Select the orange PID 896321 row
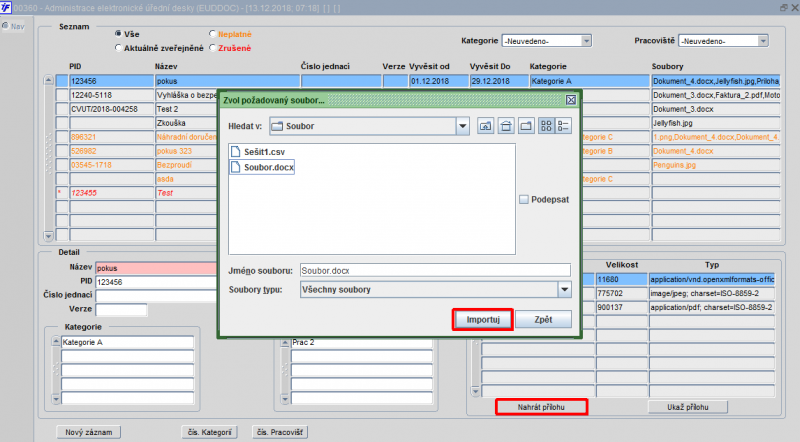This screenshot has height=442, width=800. point(112,137)
